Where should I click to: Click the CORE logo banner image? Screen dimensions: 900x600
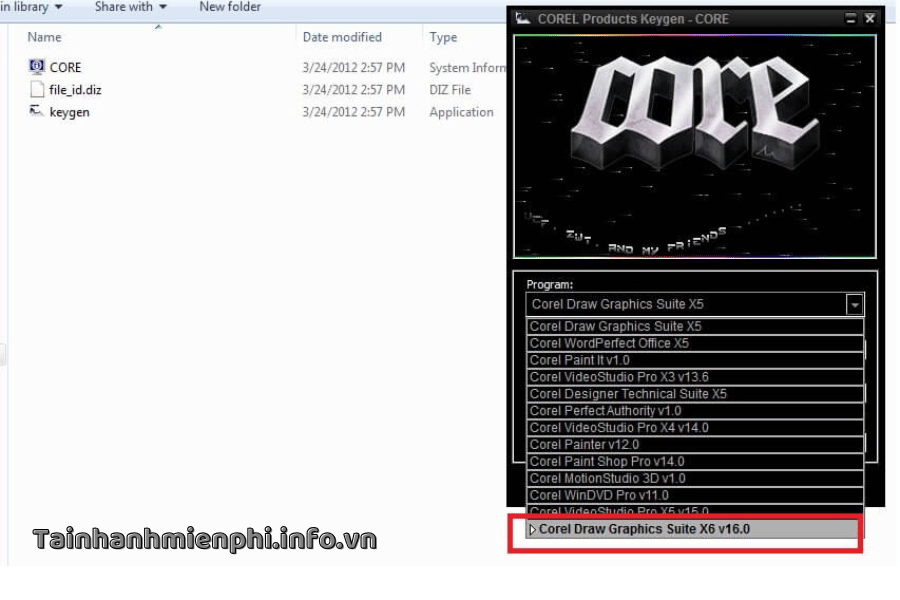[694, 147]
